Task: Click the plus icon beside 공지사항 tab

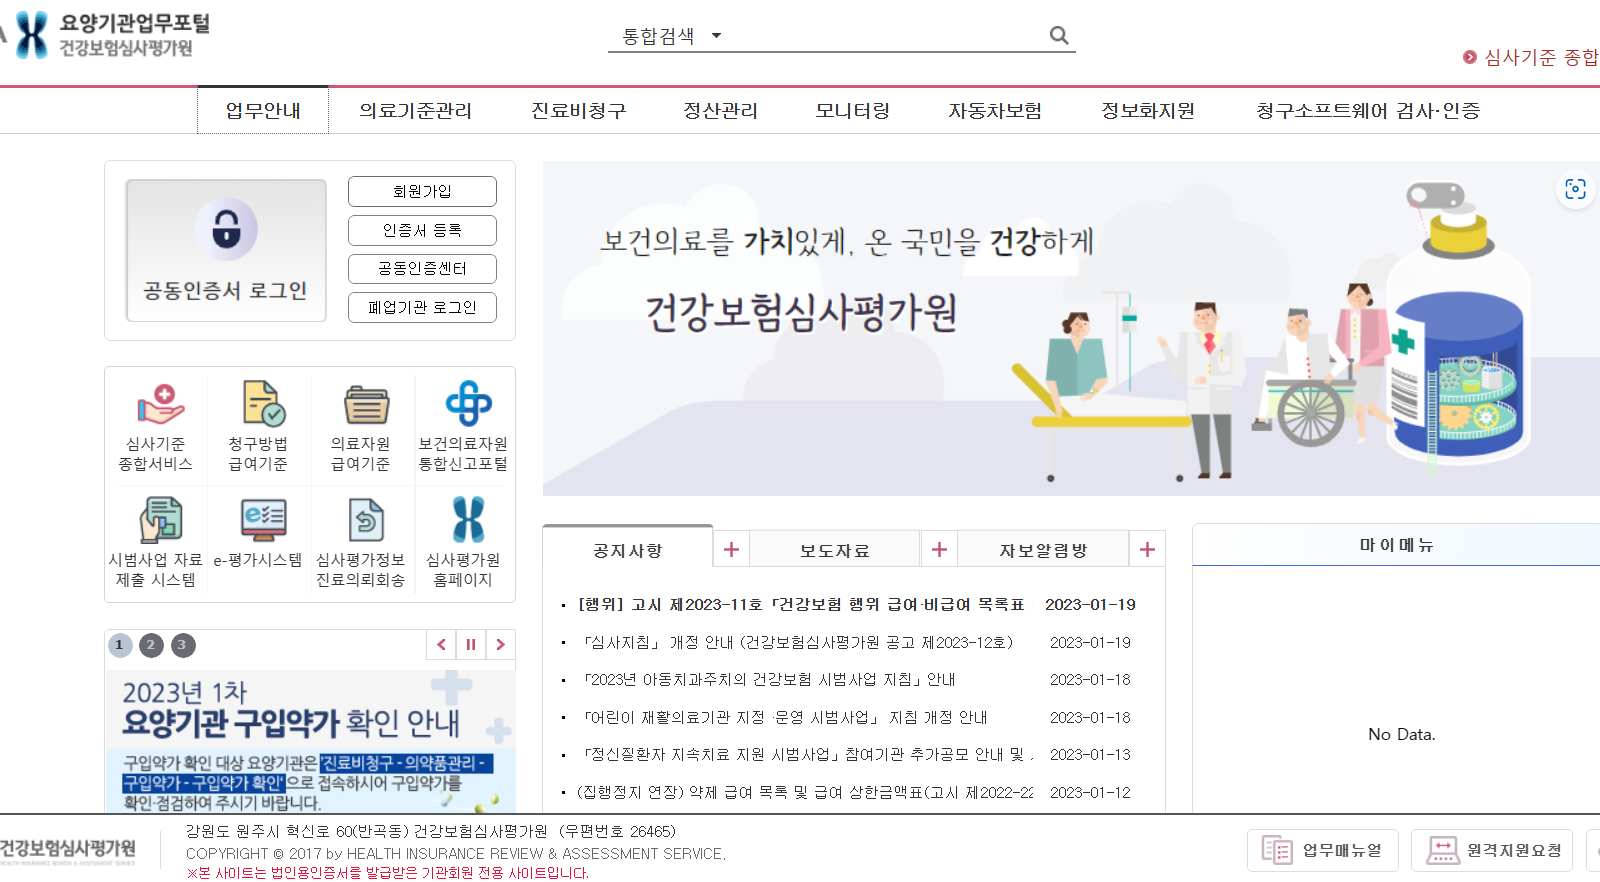Action: pyautogui.click(x=732, y=550)
